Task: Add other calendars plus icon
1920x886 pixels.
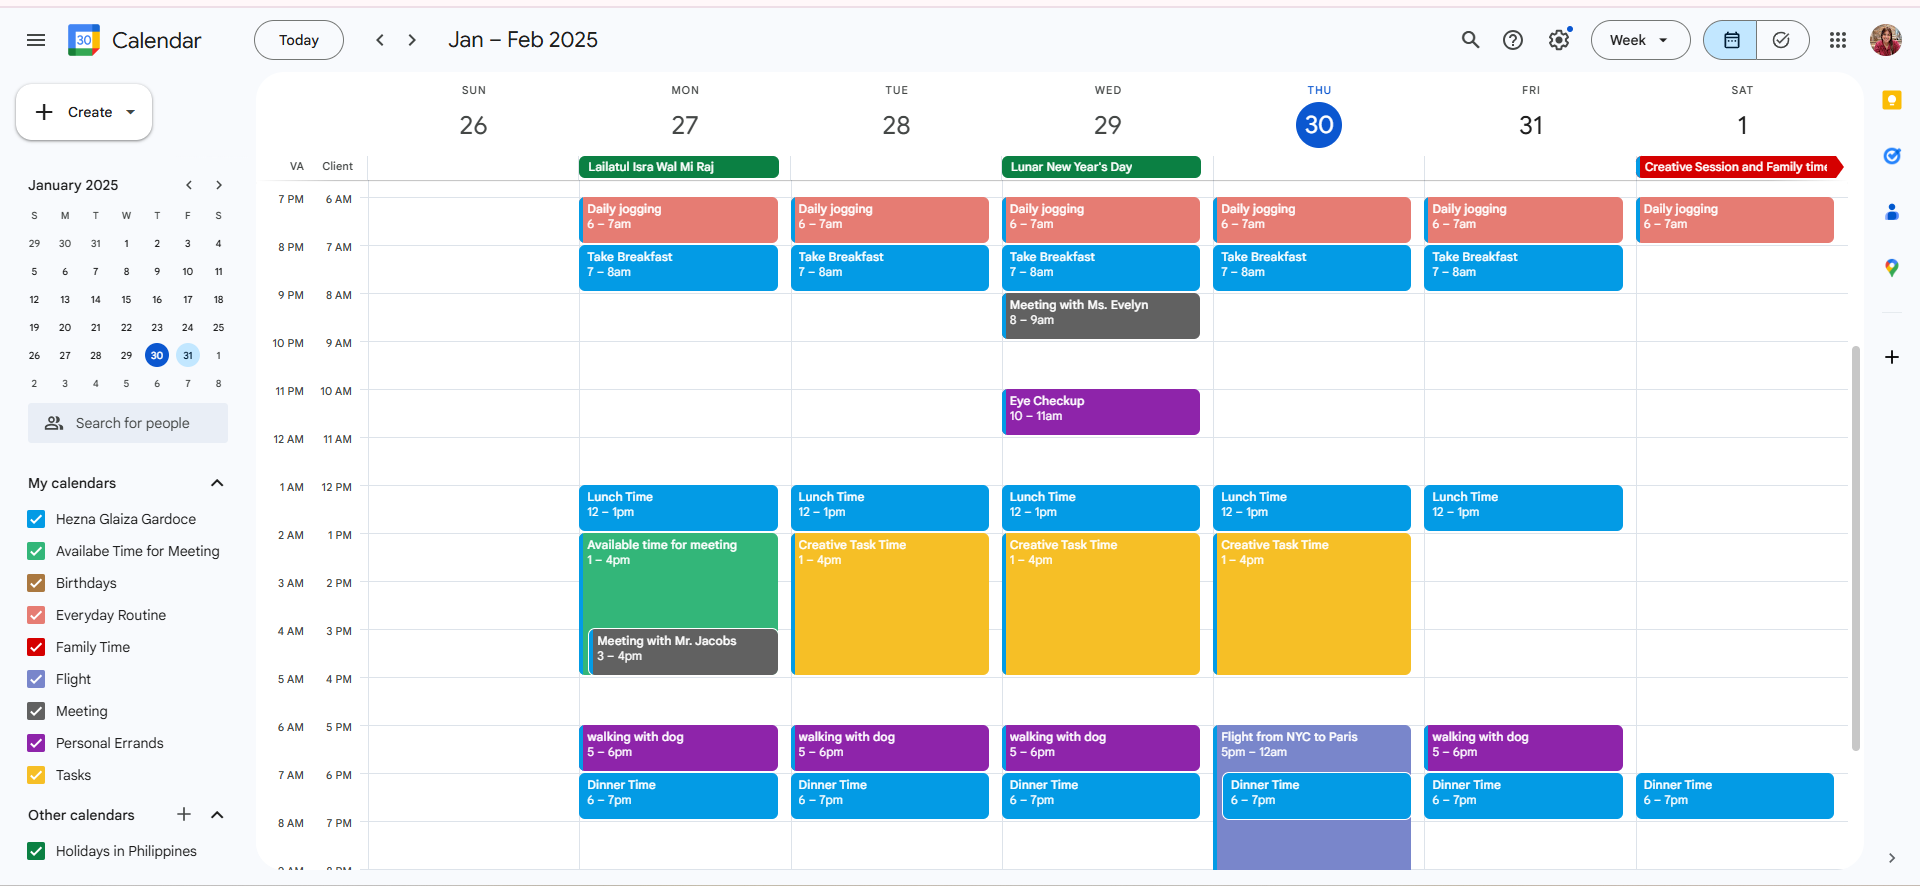Action: pos(184,814)
